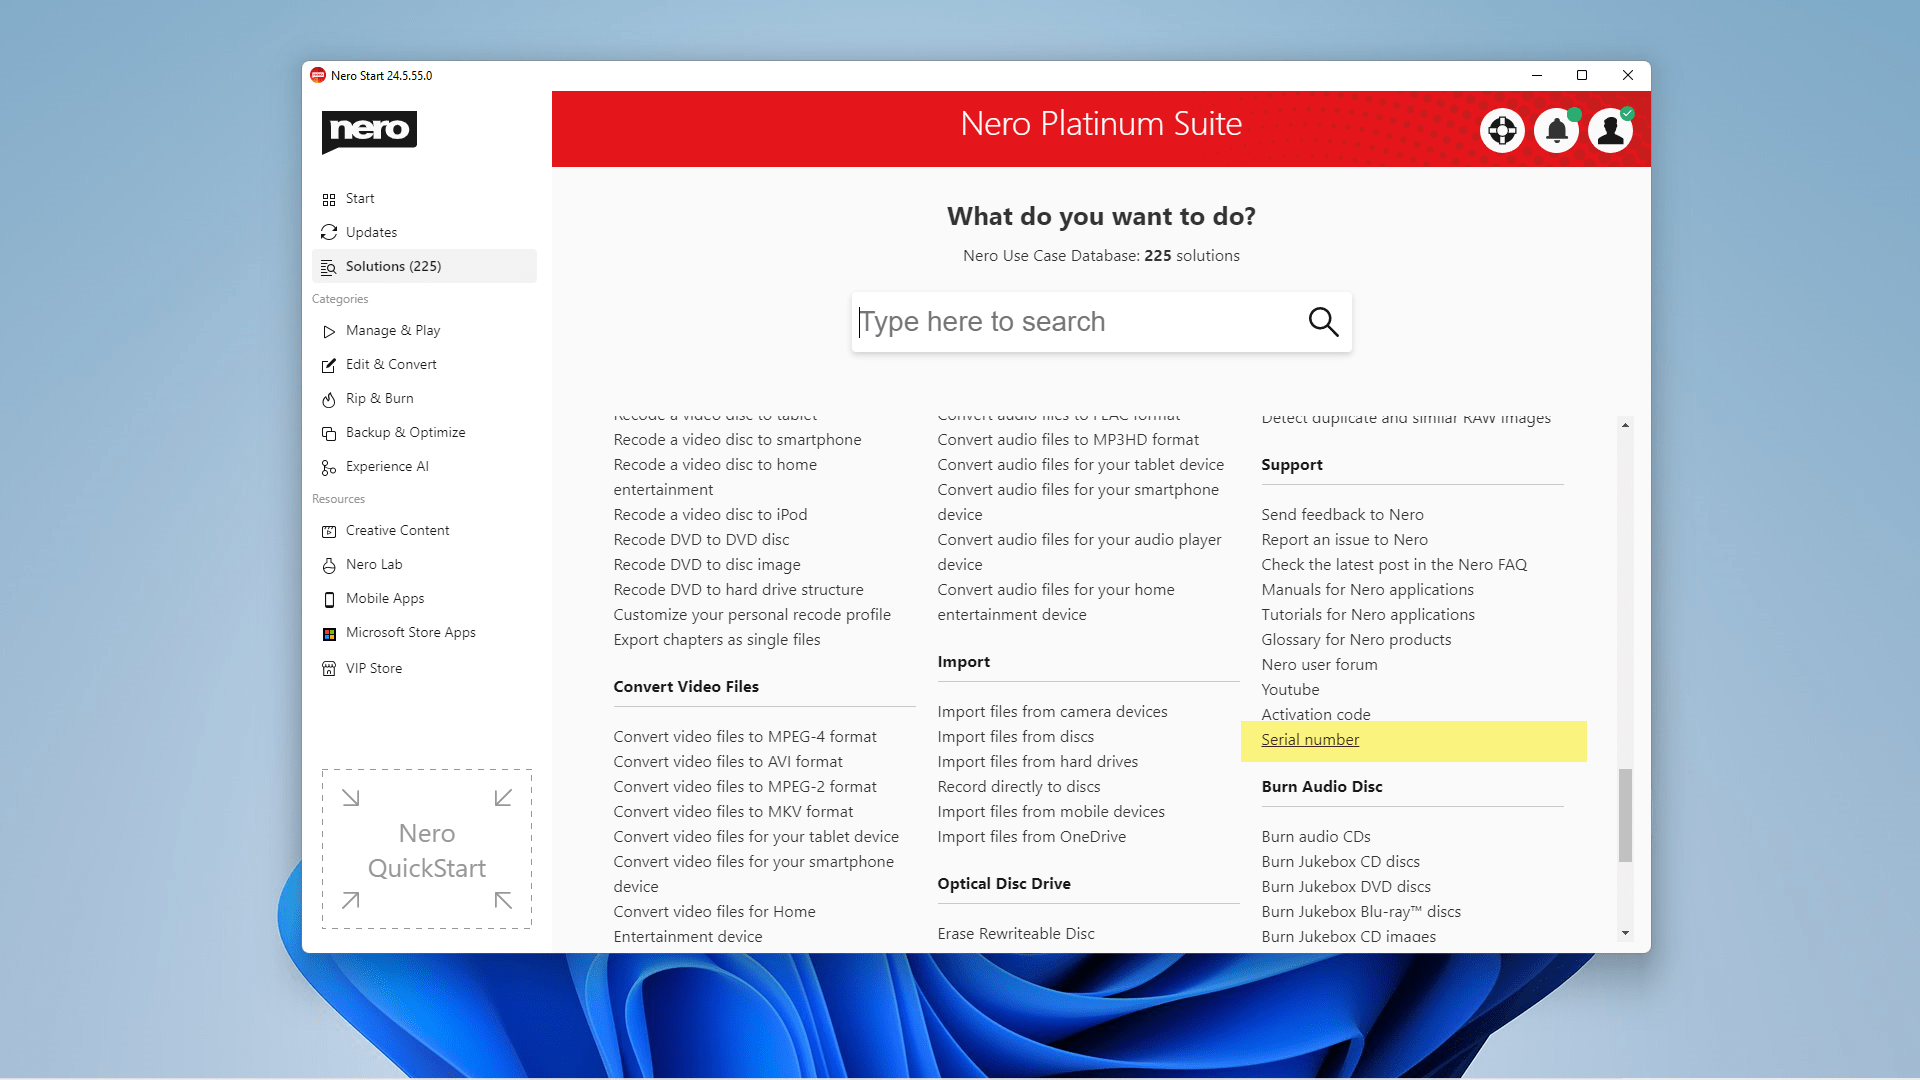Open Mobile Apps resource

click(x=424, y=598)
